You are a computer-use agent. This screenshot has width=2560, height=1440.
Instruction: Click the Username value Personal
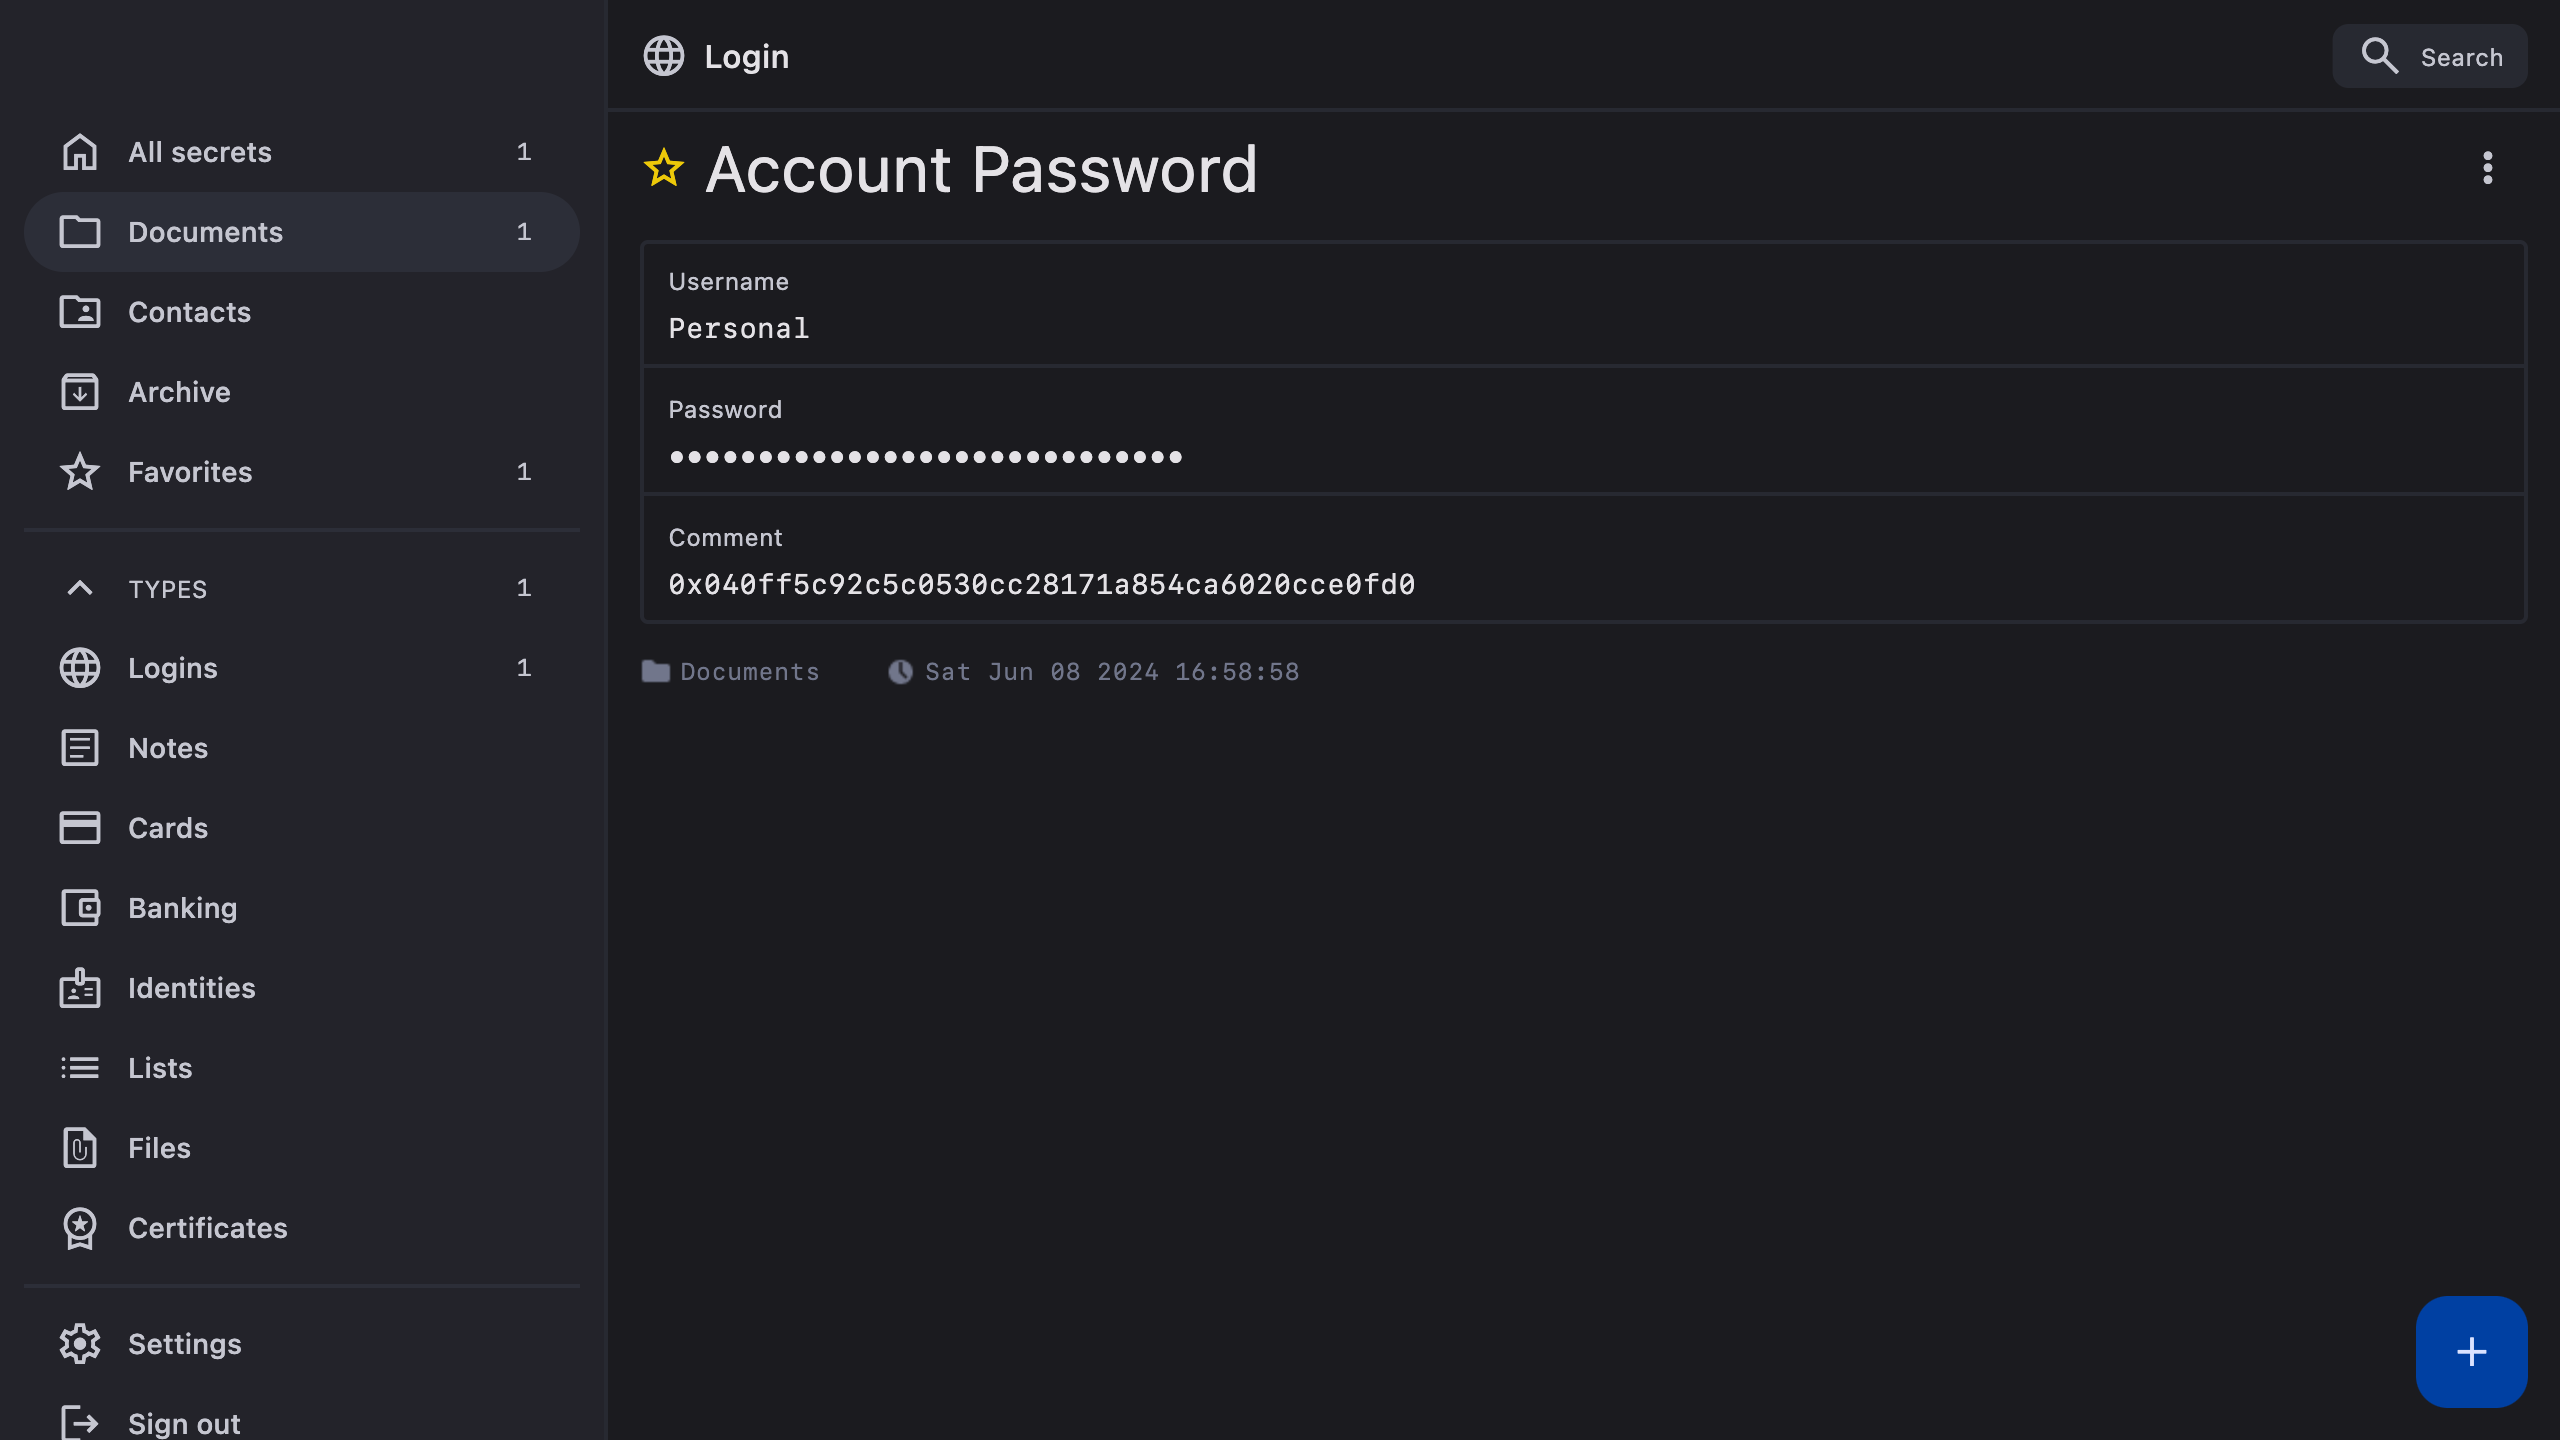coord(739,329)
